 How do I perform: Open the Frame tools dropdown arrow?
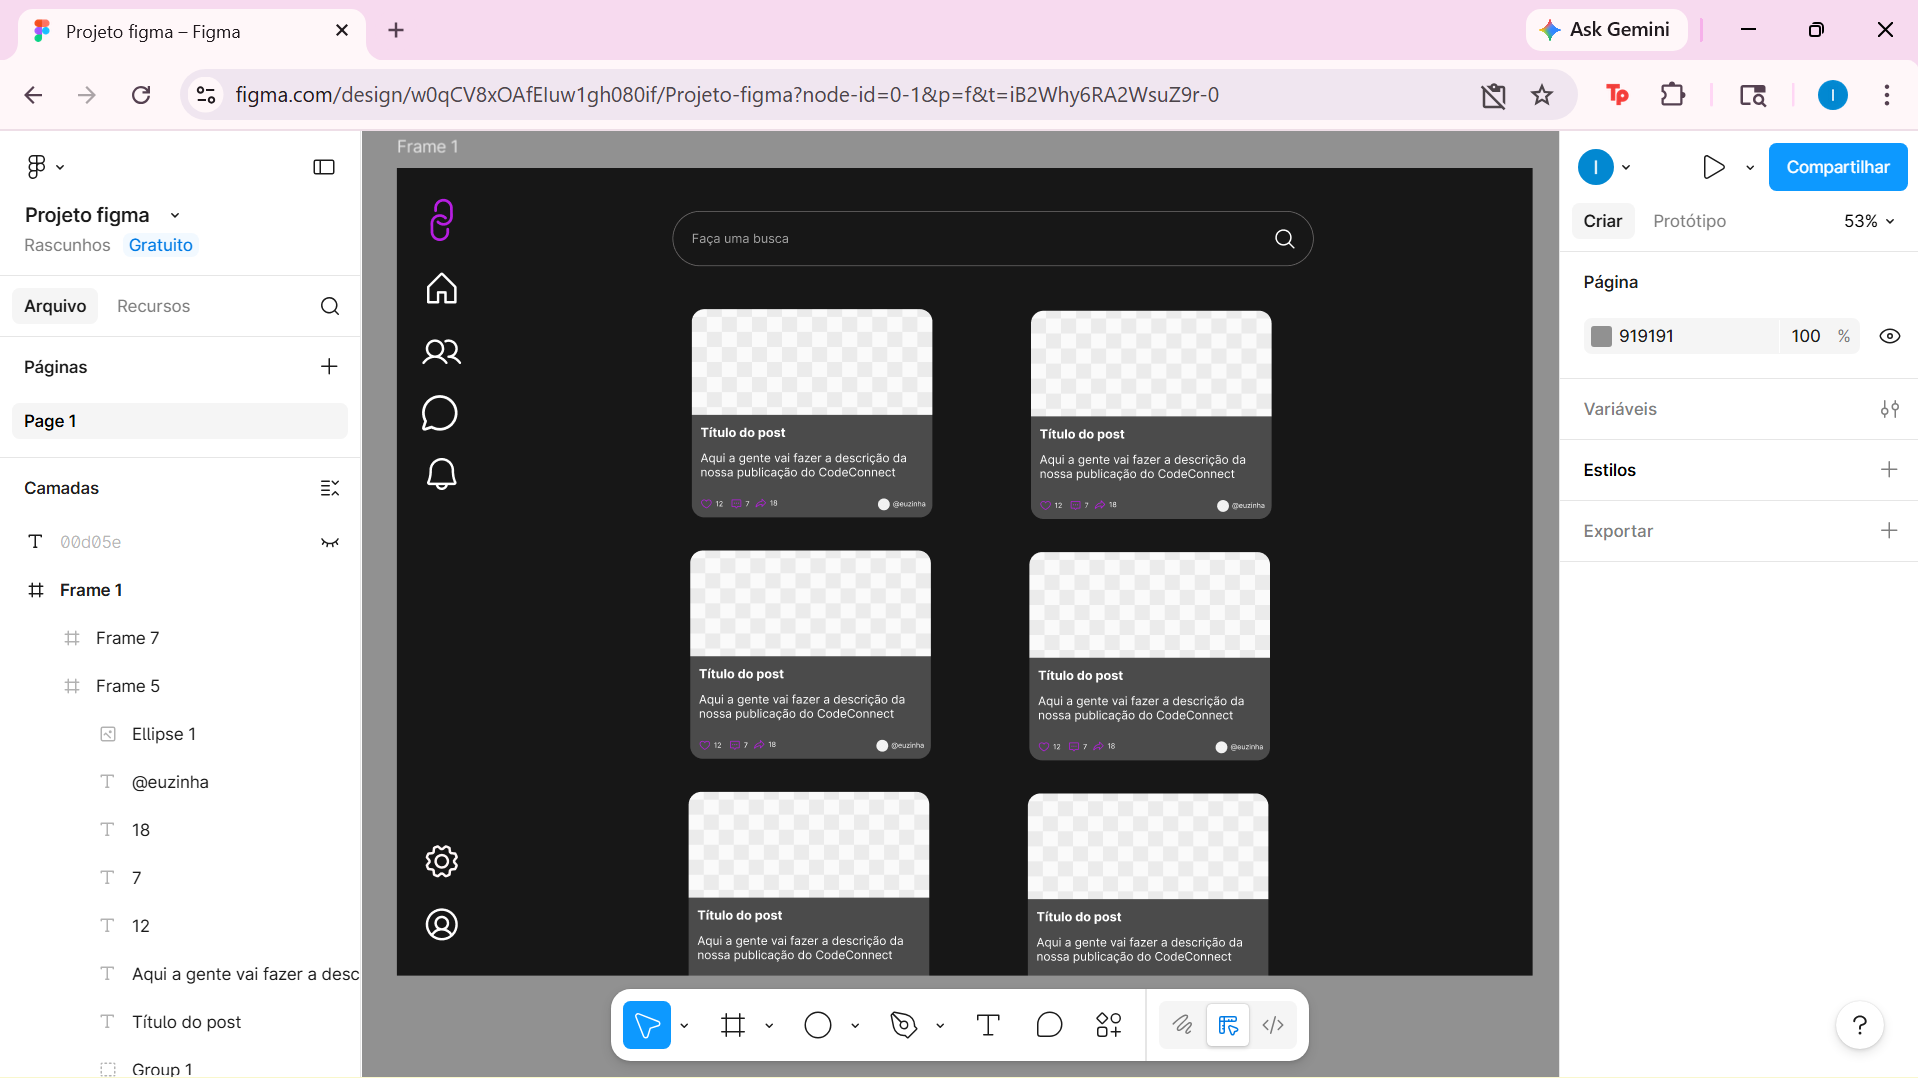[769, 1025]
